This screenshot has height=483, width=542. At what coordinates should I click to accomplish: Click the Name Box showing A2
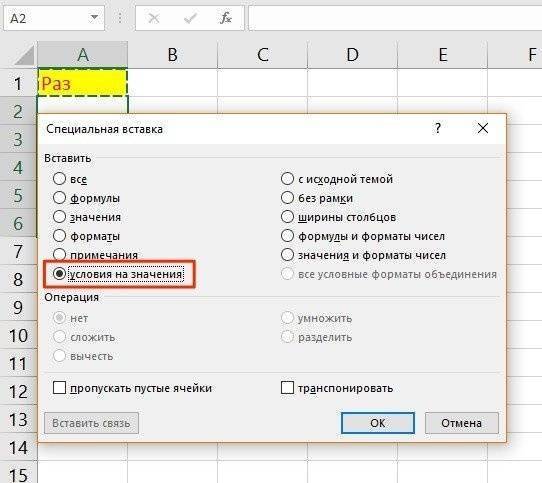click(54, 18)
